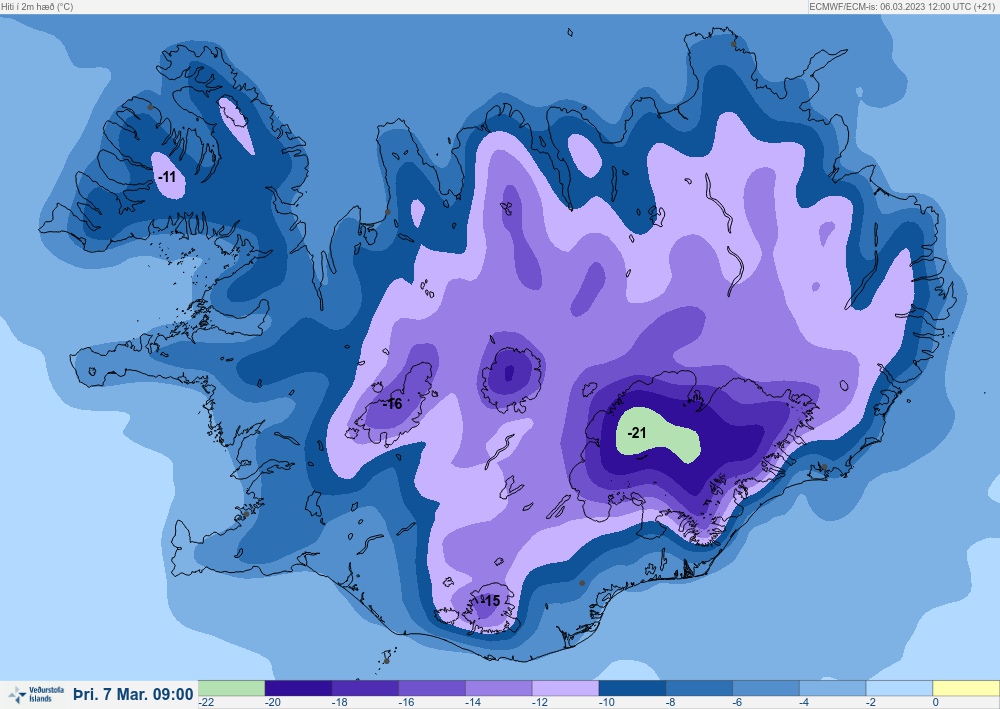Viewport: 1000px width, 709px height.
Task: Click the -11 temperature label in Westfjords
Action: tap(167, 177)
